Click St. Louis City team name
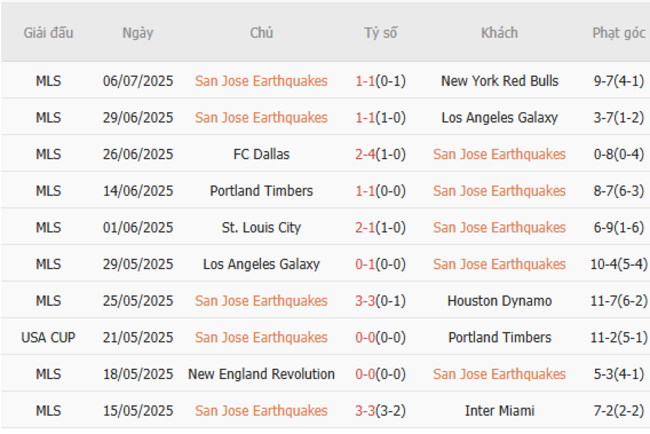This screenshot has width=650, height=434. 261,228
